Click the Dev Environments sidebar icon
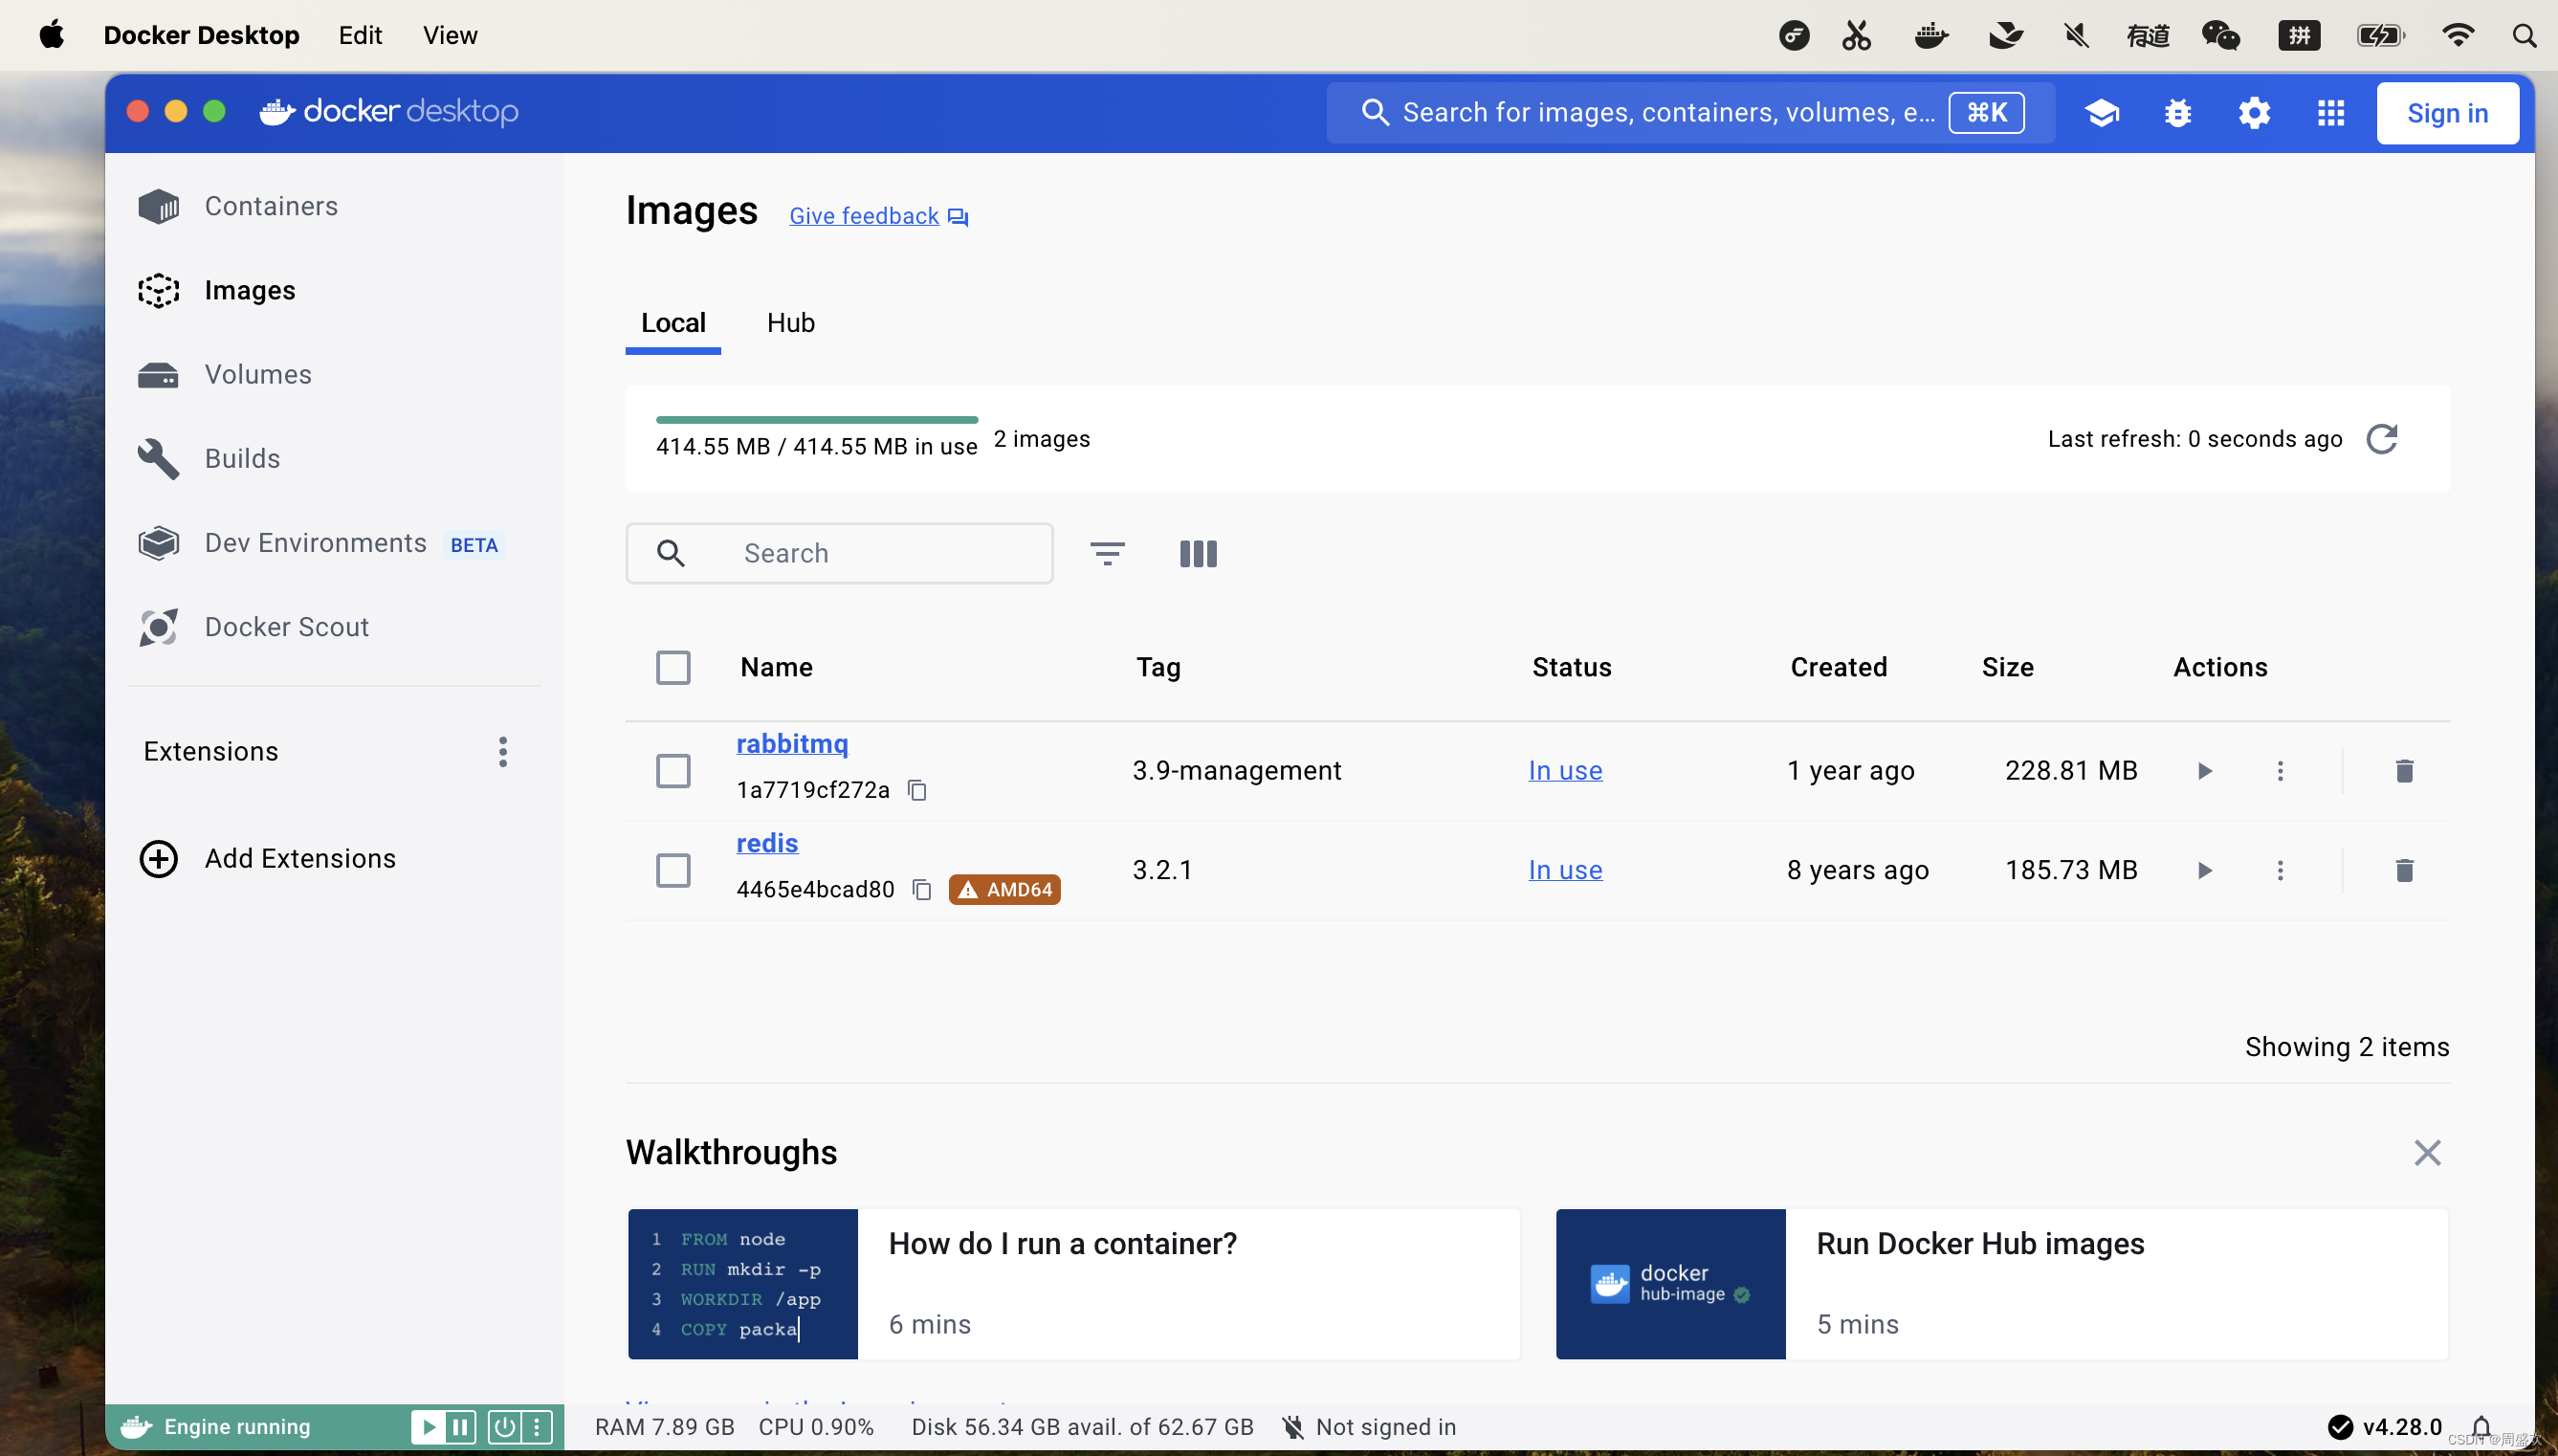The image size is (2558, 1456). 158,542
